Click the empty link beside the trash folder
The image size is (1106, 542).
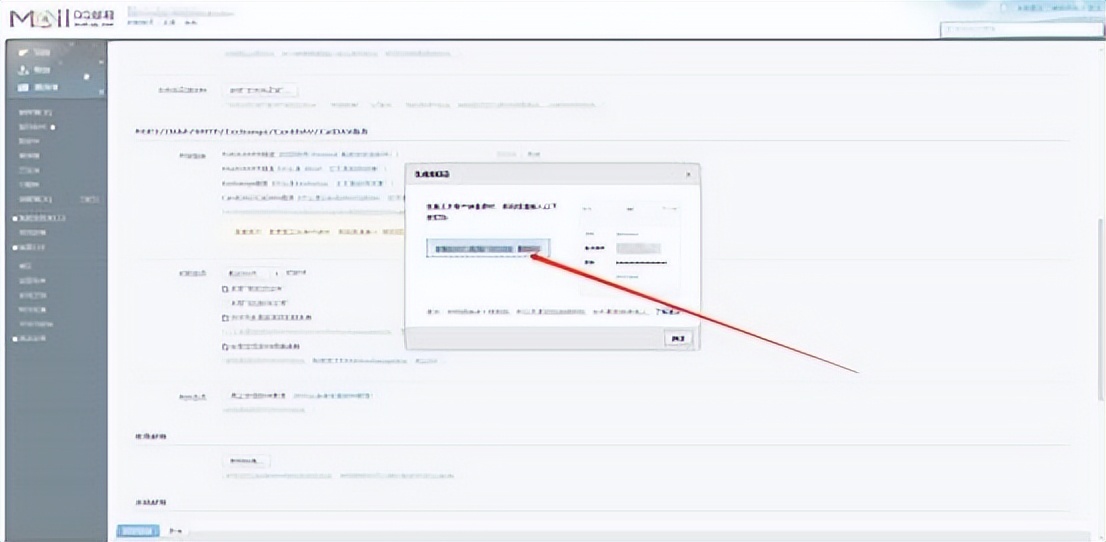click(90, 199)
